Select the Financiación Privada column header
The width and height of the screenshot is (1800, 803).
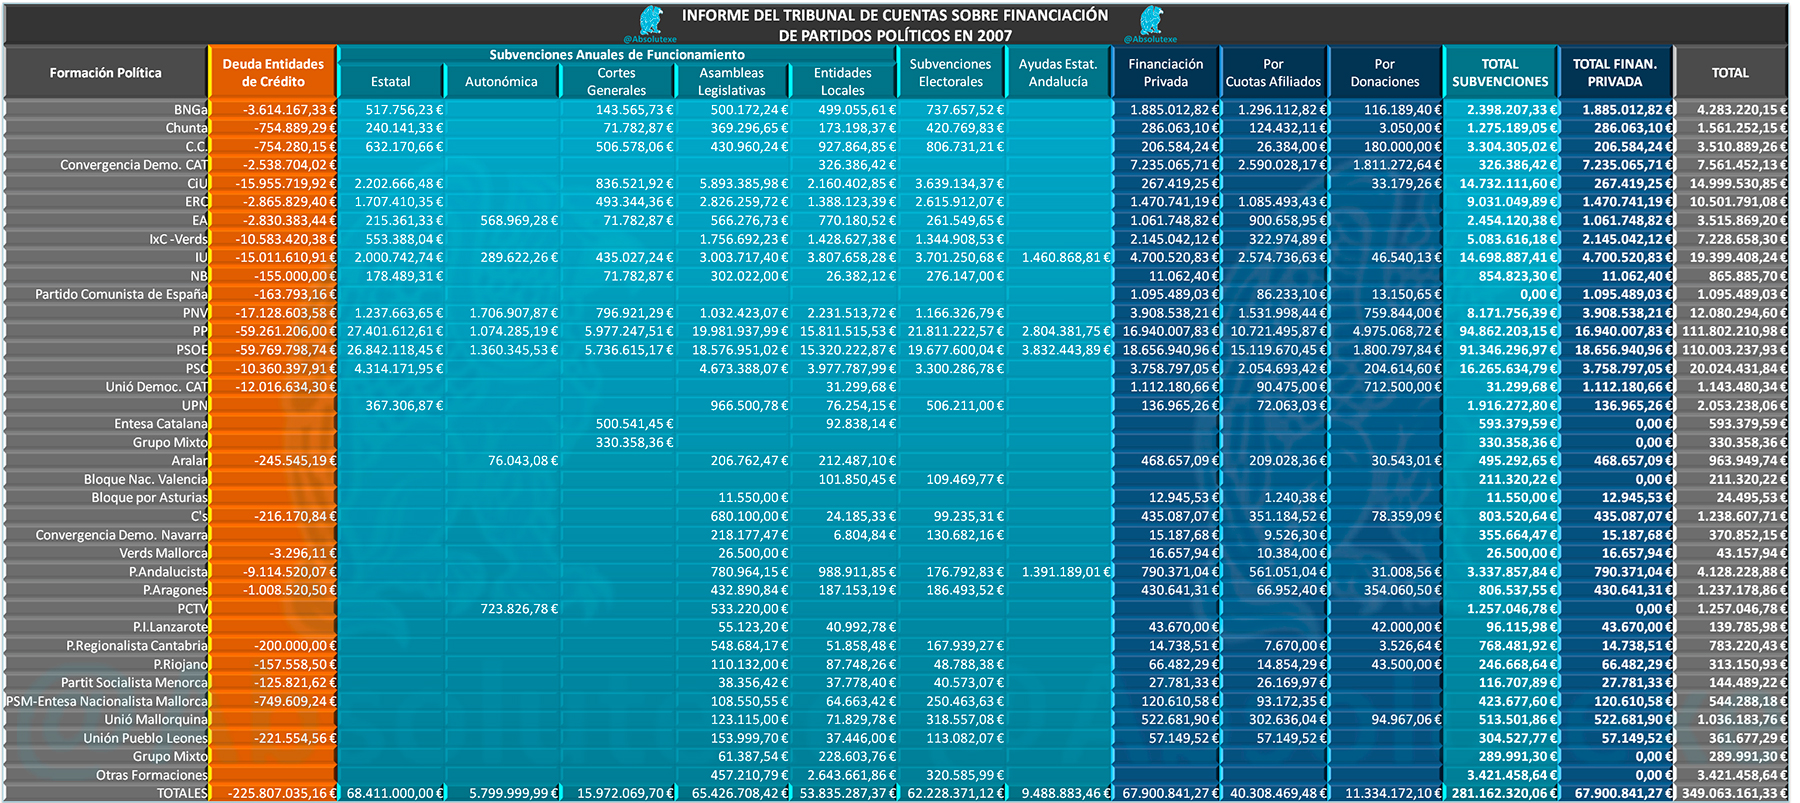click(1166, 73)
